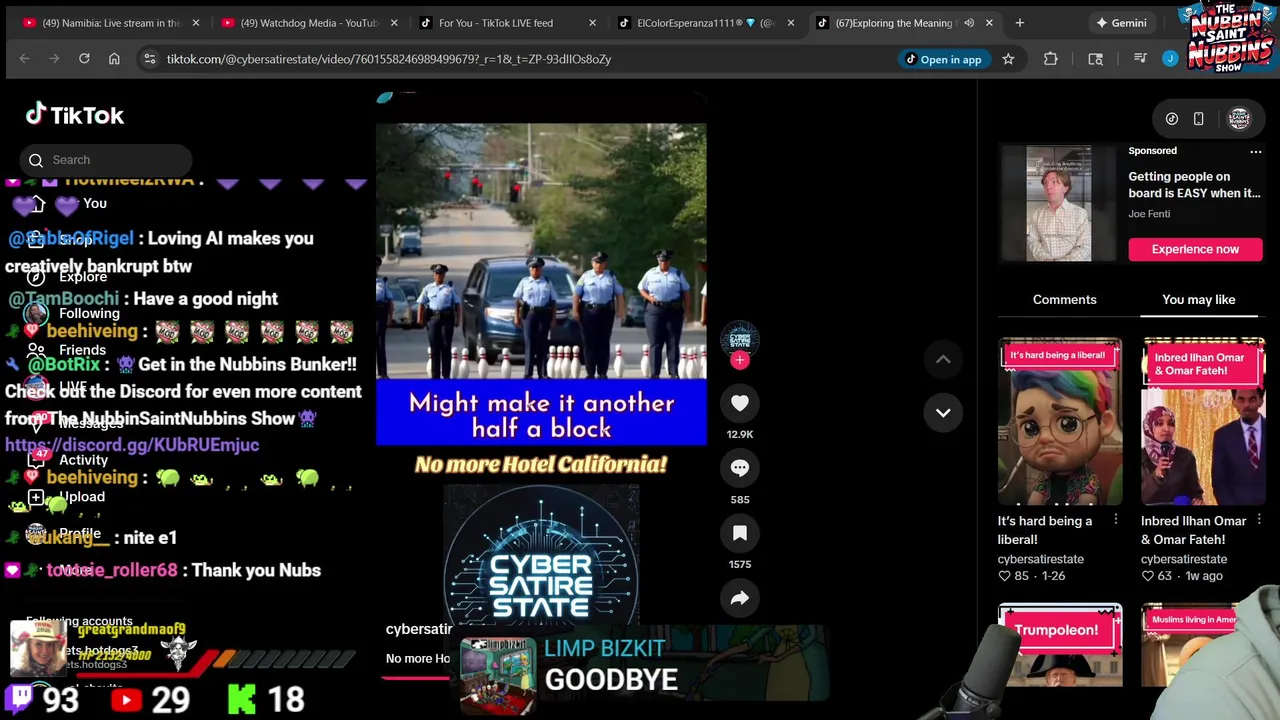This screenshot has height=720, width=1280.
Task: Reload the browser page
Action: (x=84, y=59)
